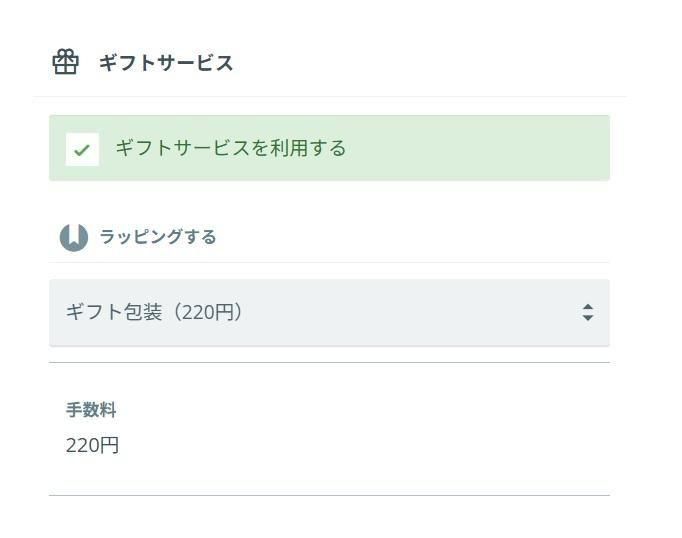
Task: Click the 手数料 label
Action: [91, 410]
